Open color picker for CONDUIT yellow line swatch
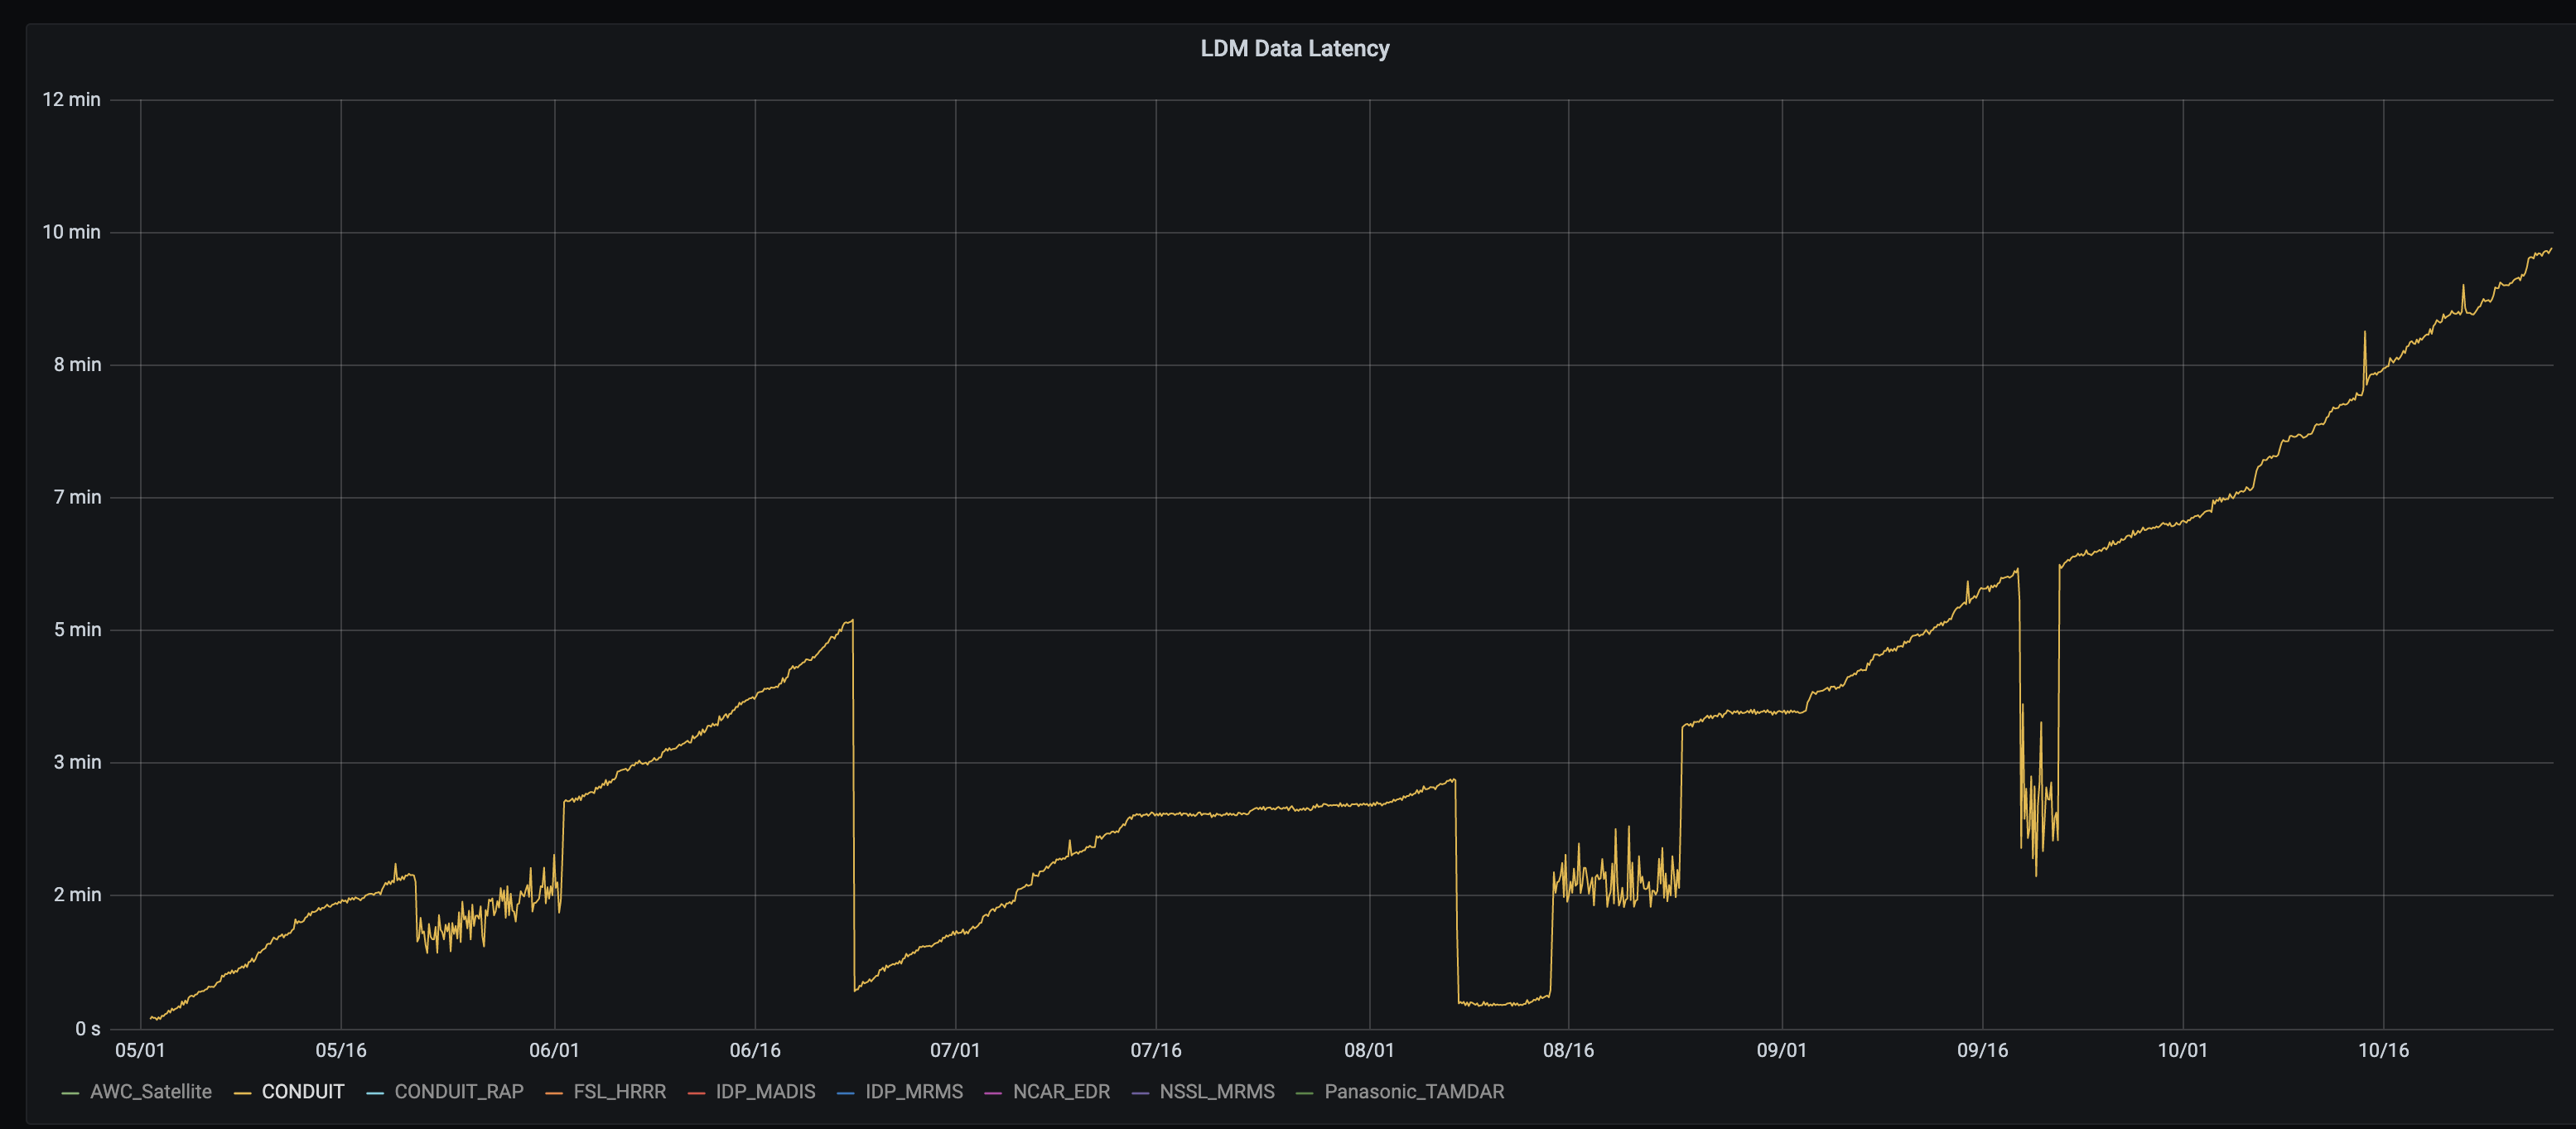Screen dimensions: 2576x1129 point(242,1093)
